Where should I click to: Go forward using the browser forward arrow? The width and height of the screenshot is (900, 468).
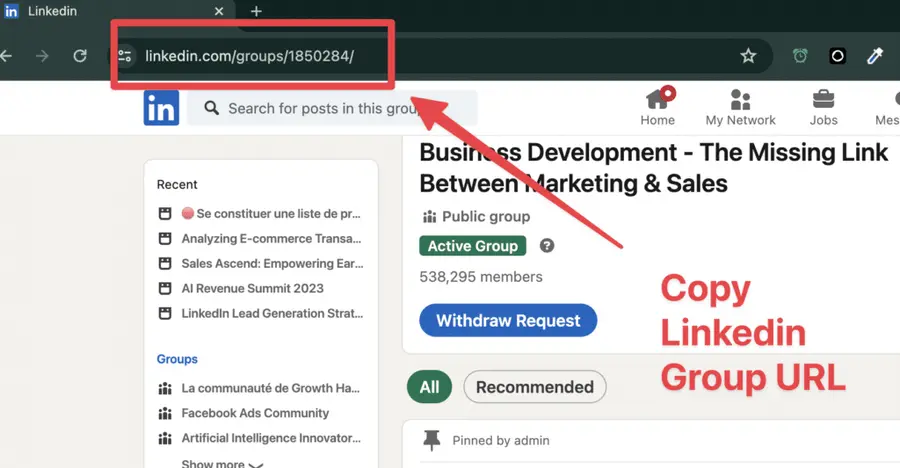[x=42, y=56]
